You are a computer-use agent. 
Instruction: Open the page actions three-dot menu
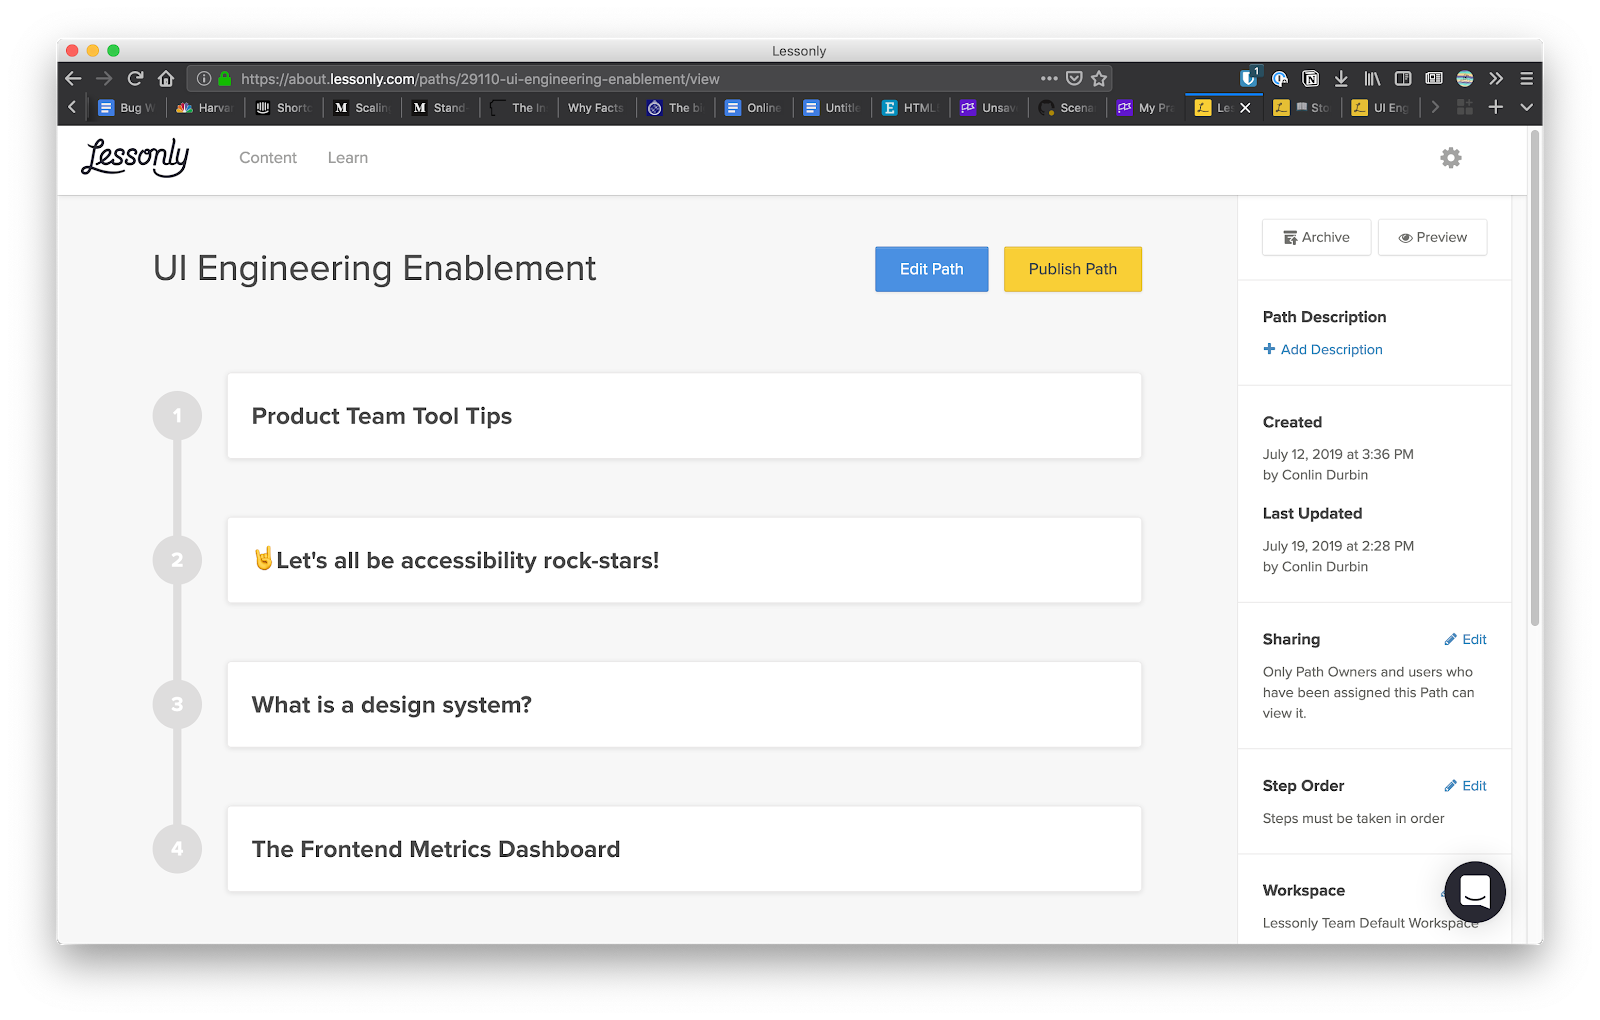click(1049, 78)
